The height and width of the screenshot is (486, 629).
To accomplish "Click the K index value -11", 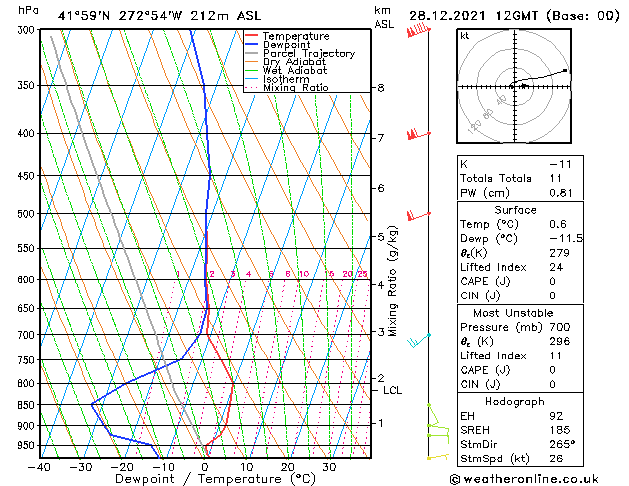I will tap(560, 164).
